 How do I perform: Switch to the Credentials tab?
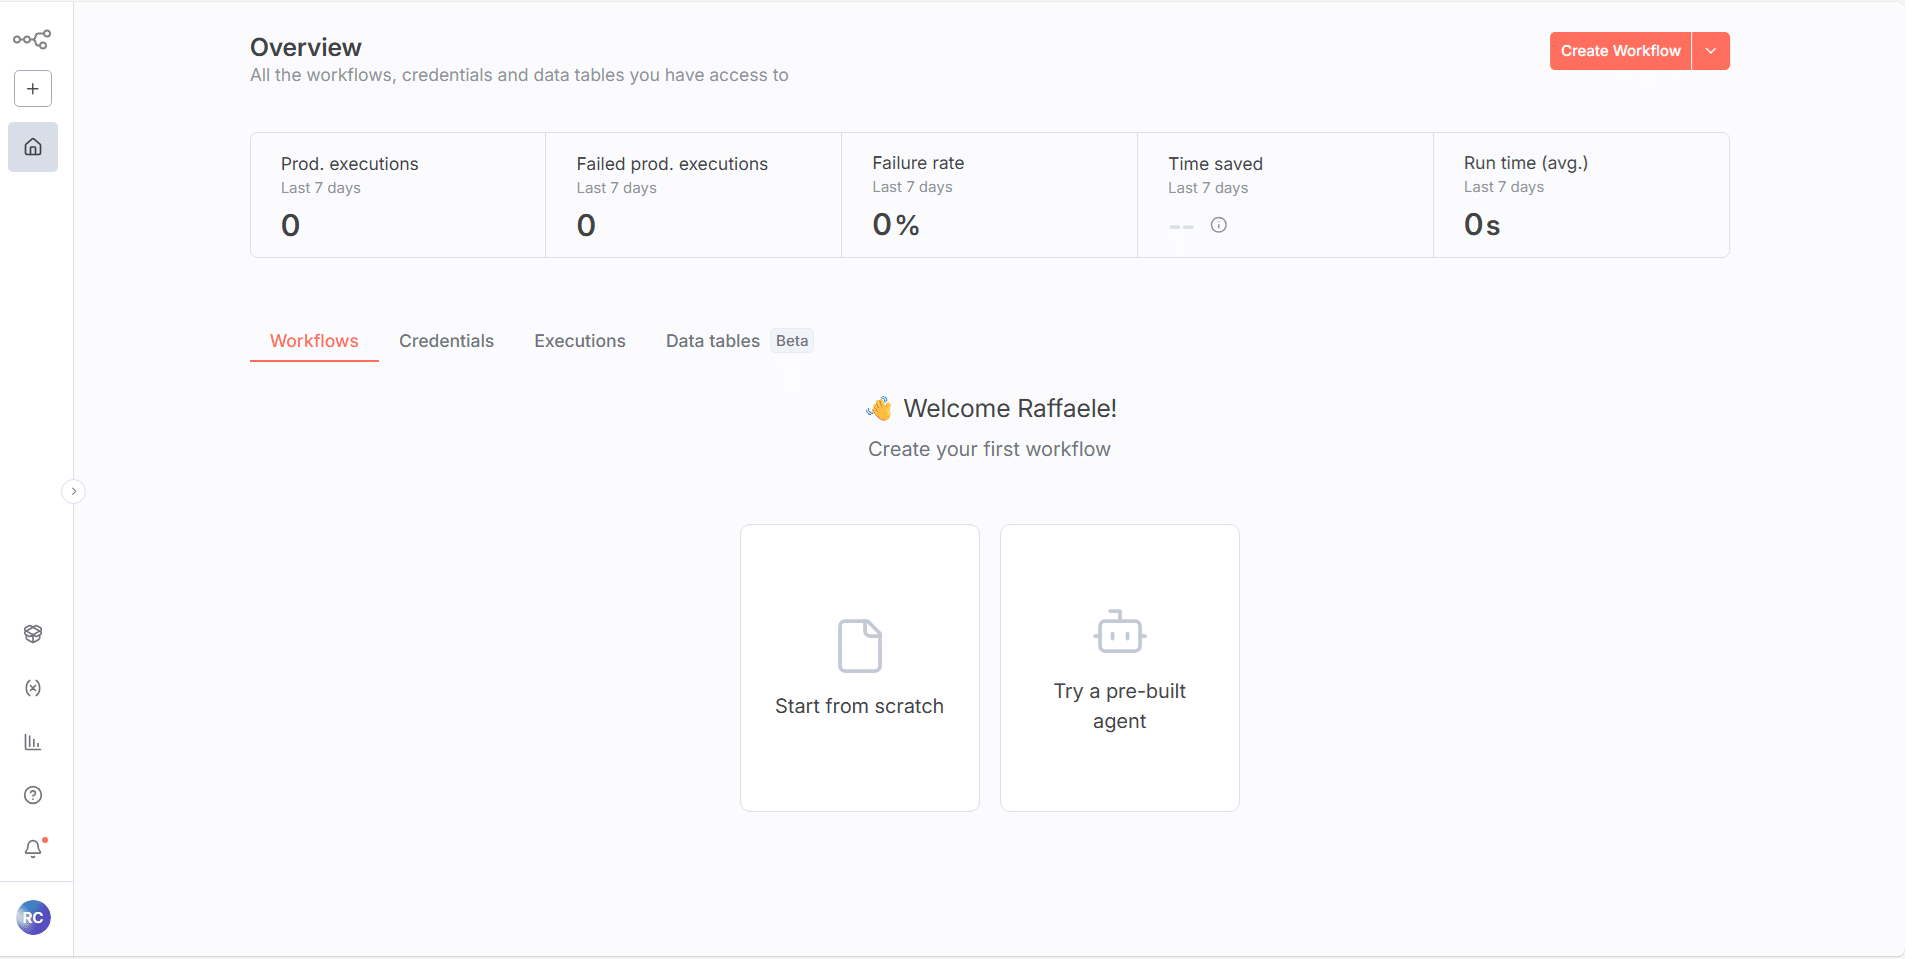tap(446, 341)
